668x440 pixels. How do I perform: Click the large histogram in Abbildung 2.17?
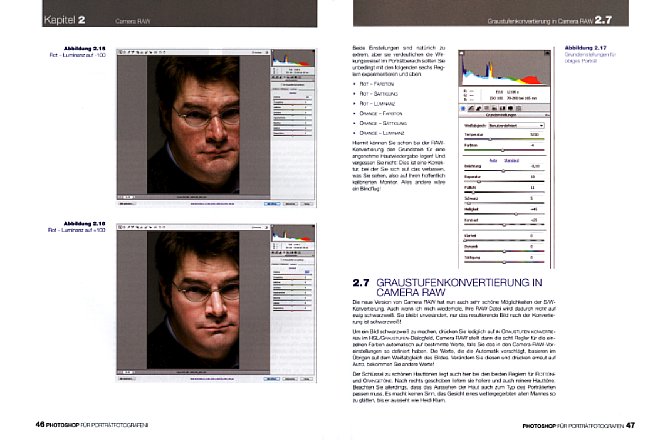tap(504, 68)
